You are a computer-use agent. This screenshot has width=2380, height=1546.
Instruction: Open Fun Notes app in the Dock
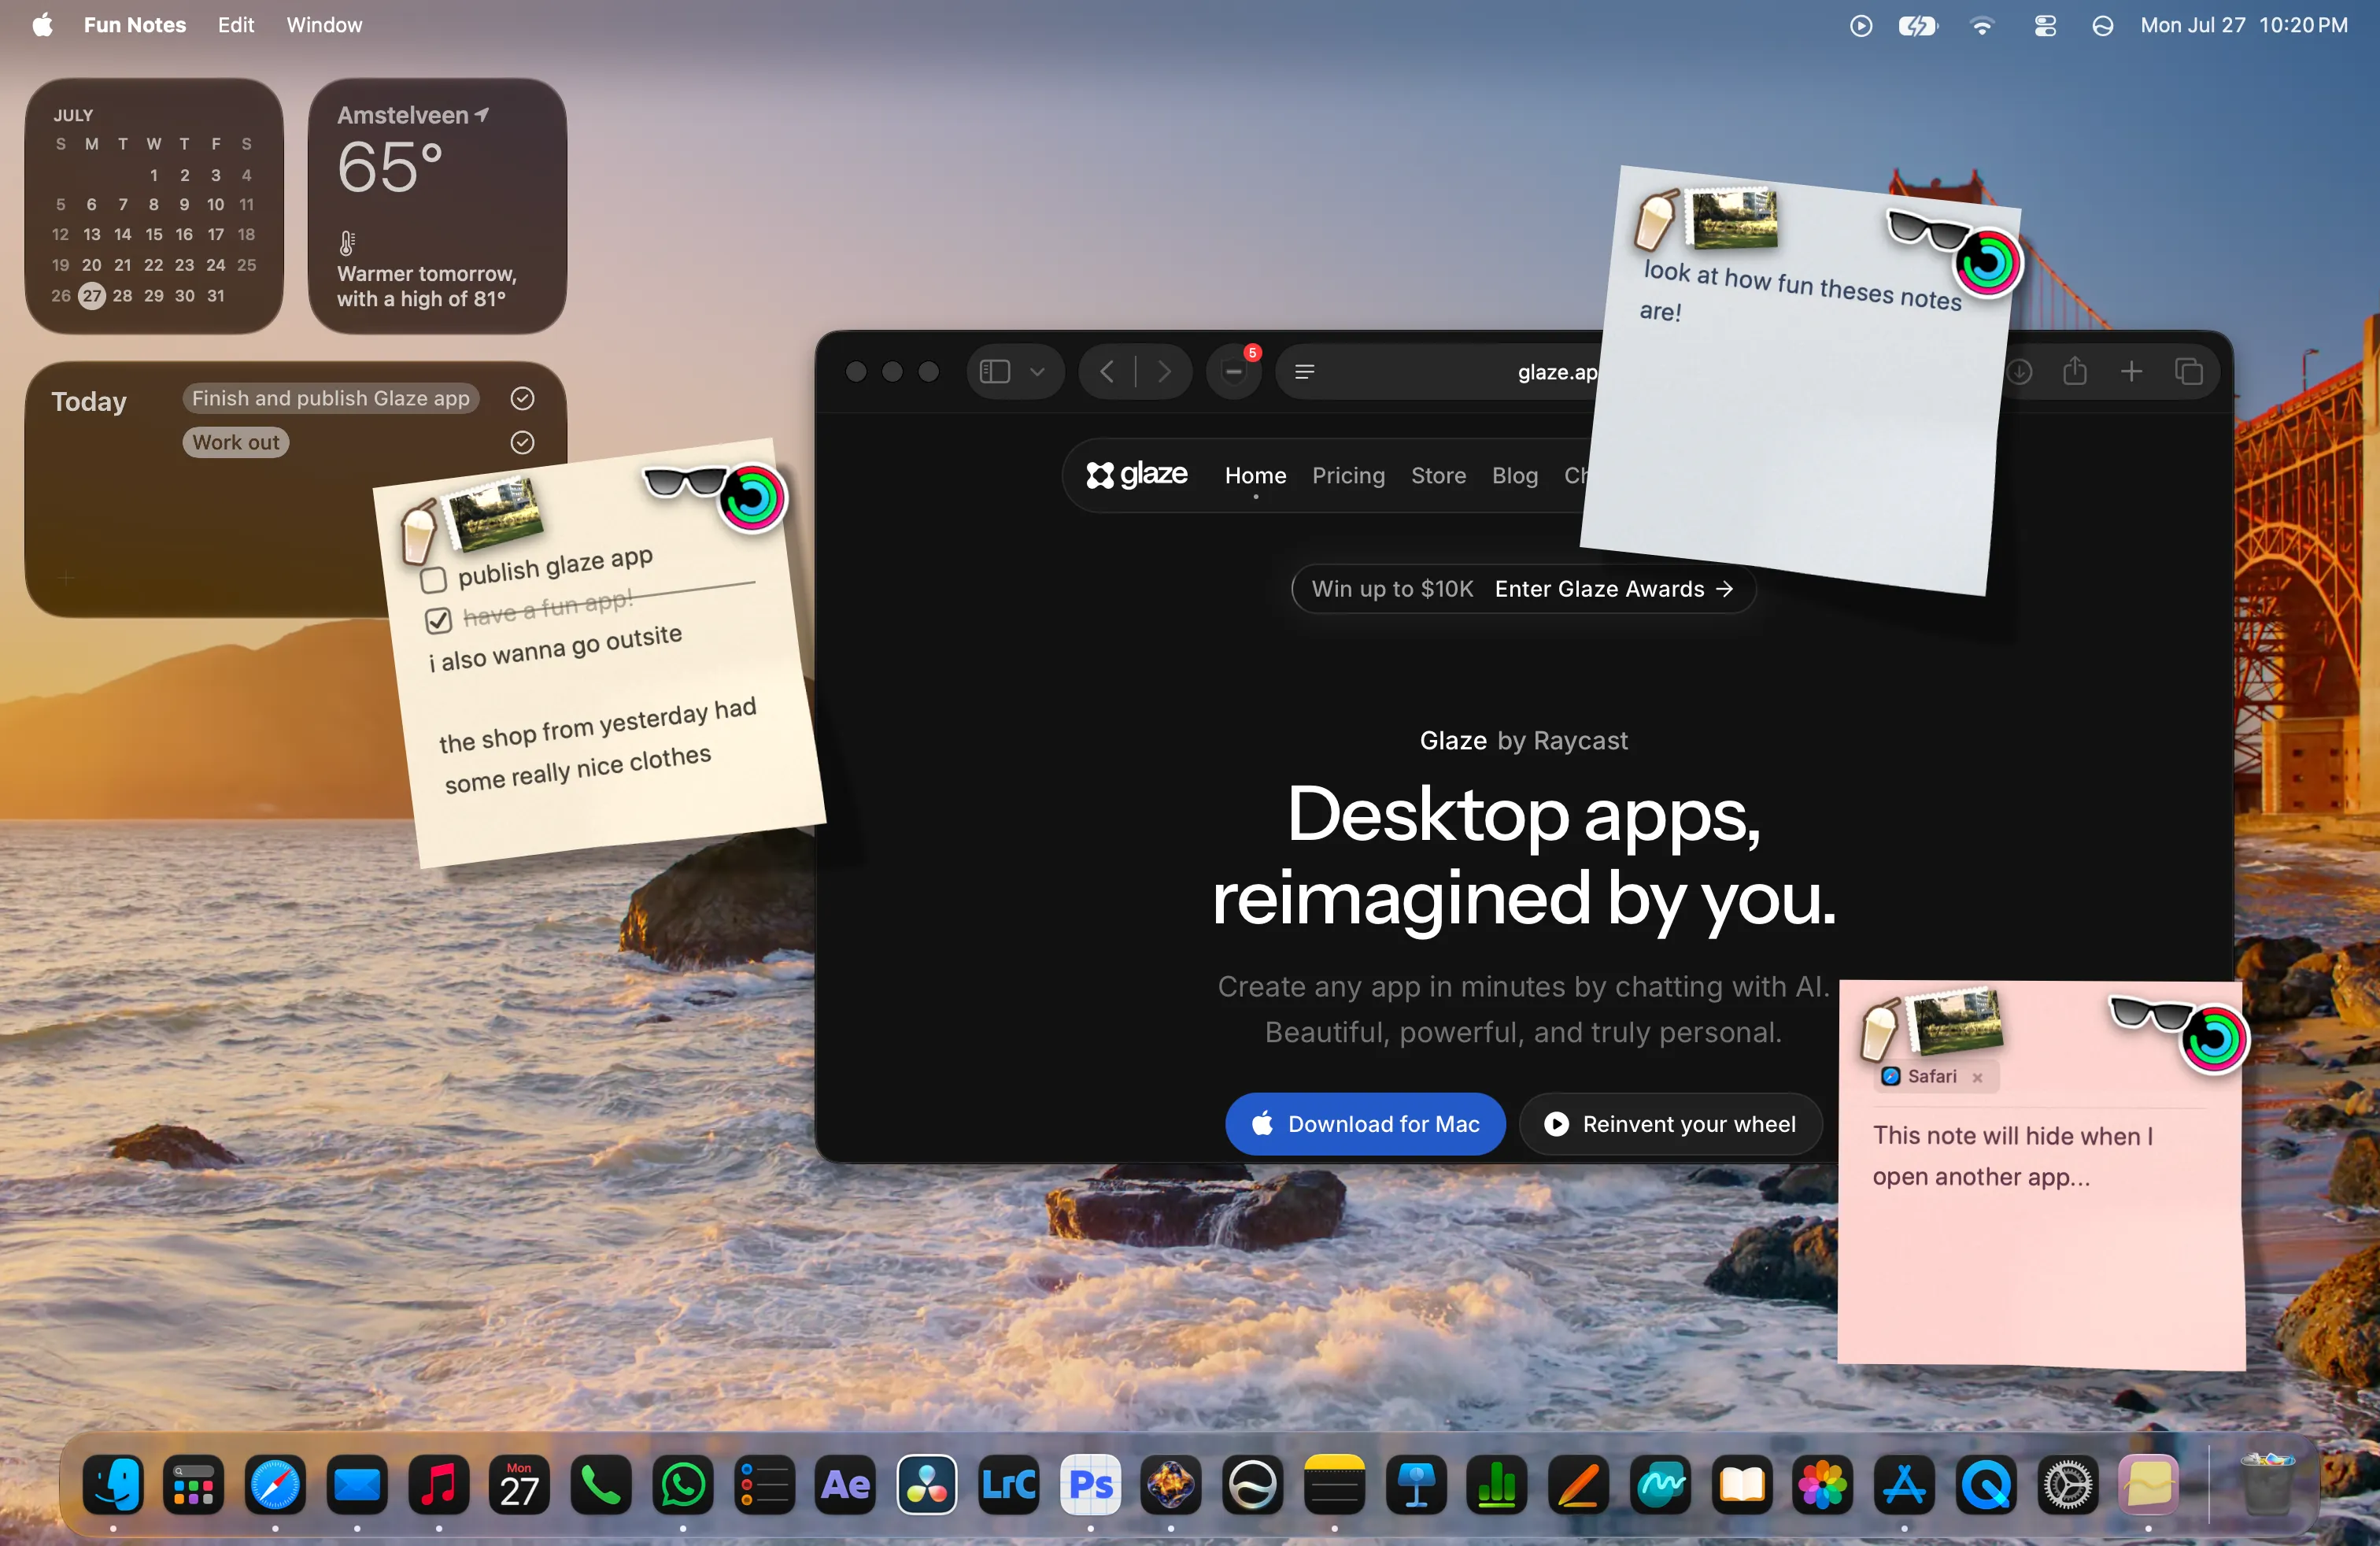coord(2148,1484)
